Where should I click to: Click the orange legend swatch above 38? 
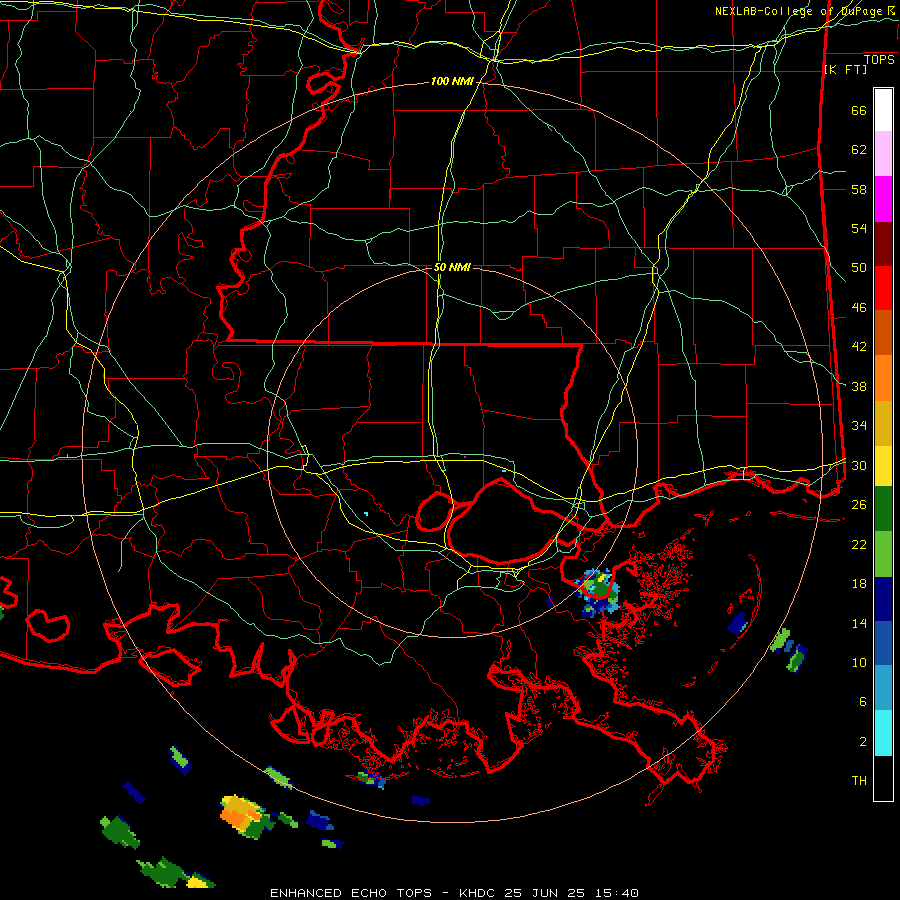(883, 378)
